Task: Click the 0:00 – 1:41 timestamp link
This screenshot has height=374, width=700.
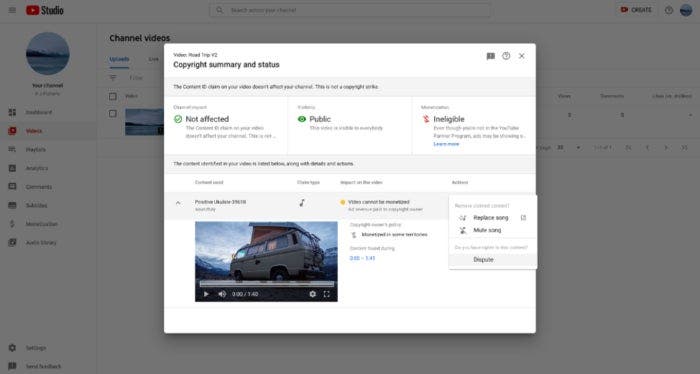Action: click(x=362, y=258)
